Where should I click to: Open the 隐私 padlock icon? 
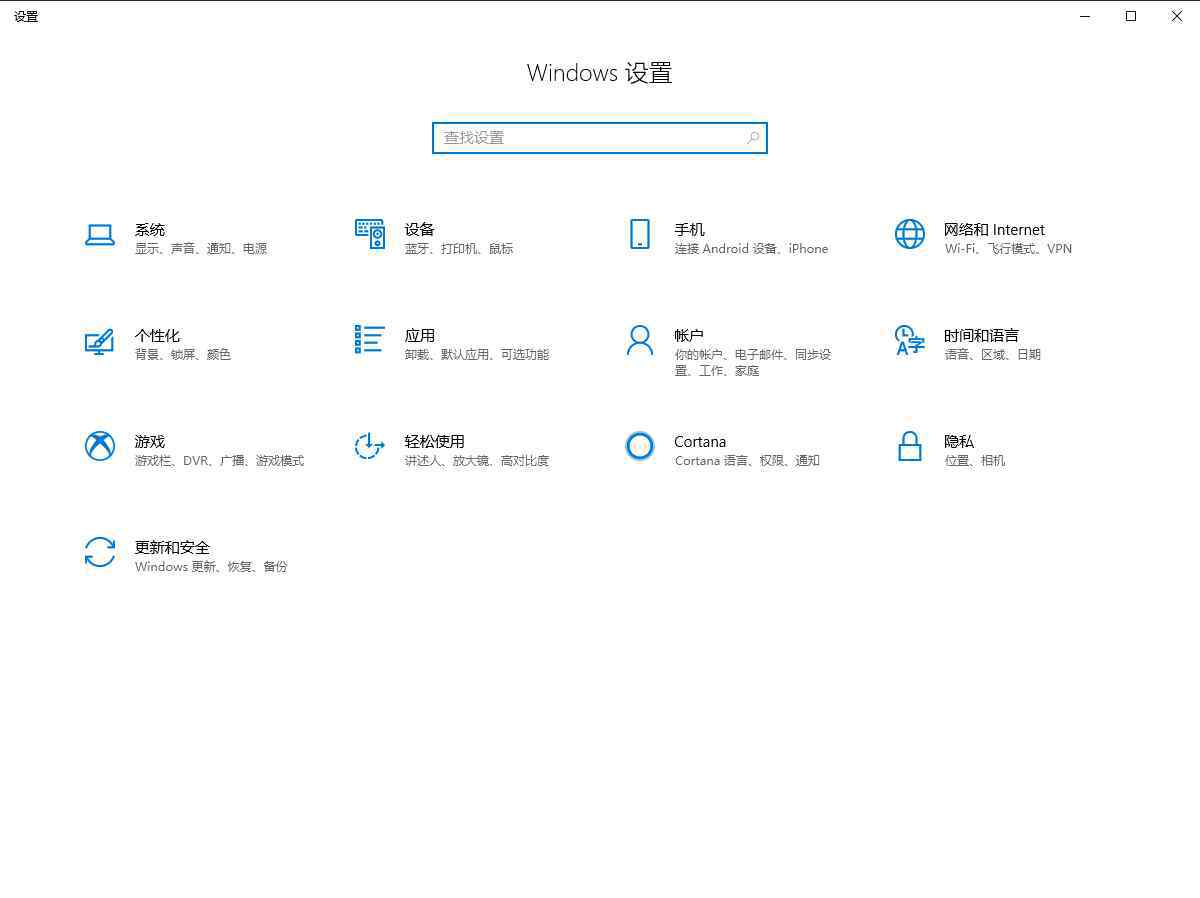pos(910,446)
